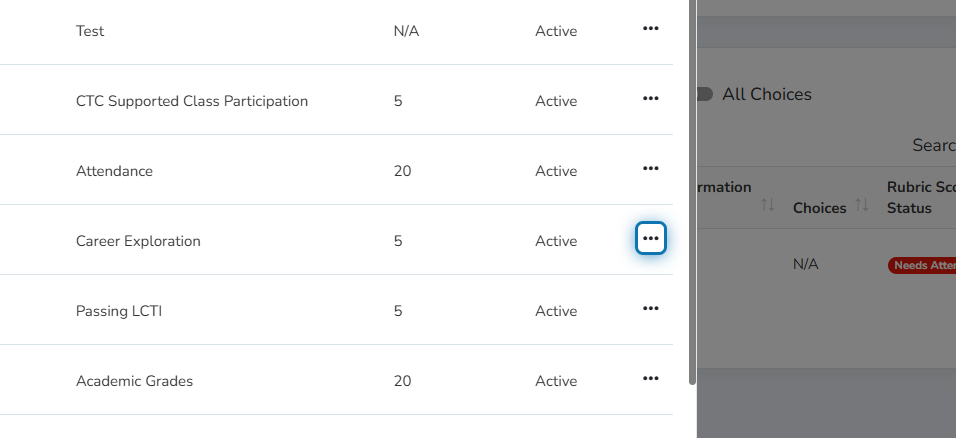Select the Career Exploration rubric name
Screen dimensions: 956x438
[x=138, y=241]
